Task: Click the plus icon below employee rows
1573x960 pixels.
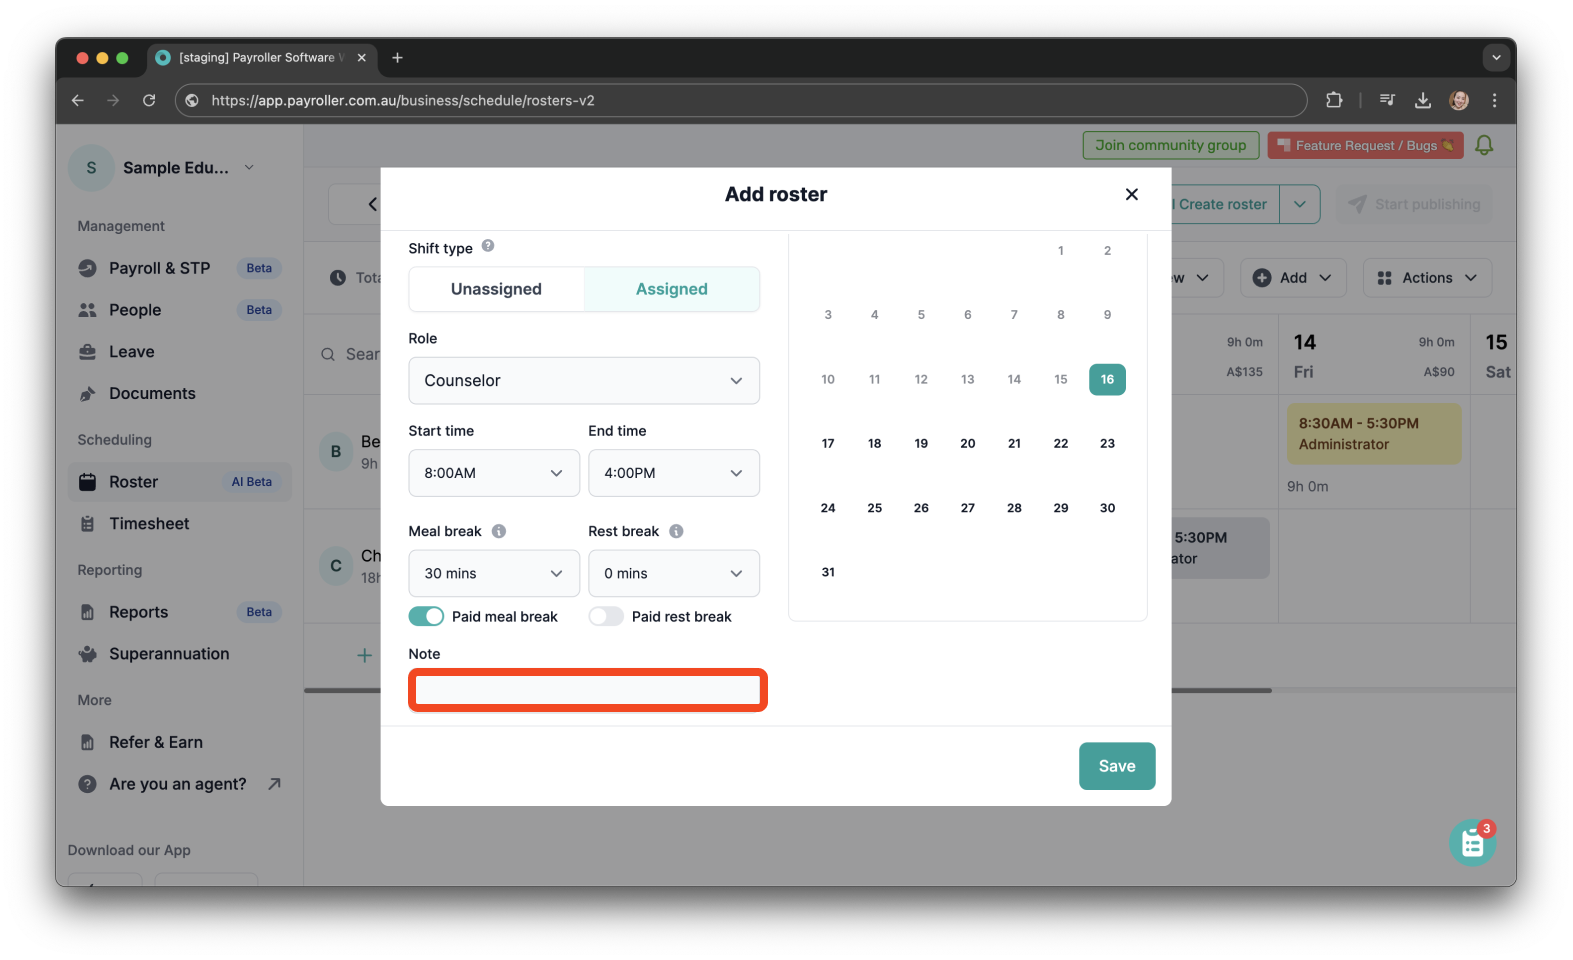Action: click(x=364, y=655)
